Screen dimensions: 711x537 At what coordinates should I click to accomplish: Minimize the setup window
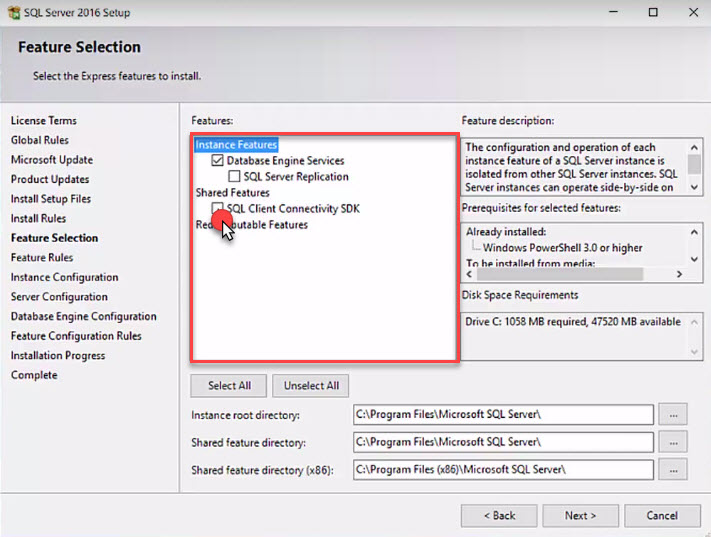pyautogui.click(x=613, y=12)
